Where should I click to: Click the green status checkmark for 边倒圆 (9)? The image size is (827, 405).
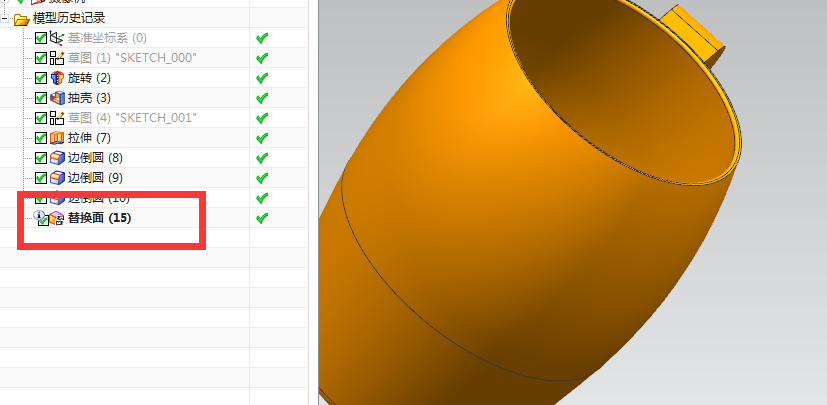pos(262,178)
